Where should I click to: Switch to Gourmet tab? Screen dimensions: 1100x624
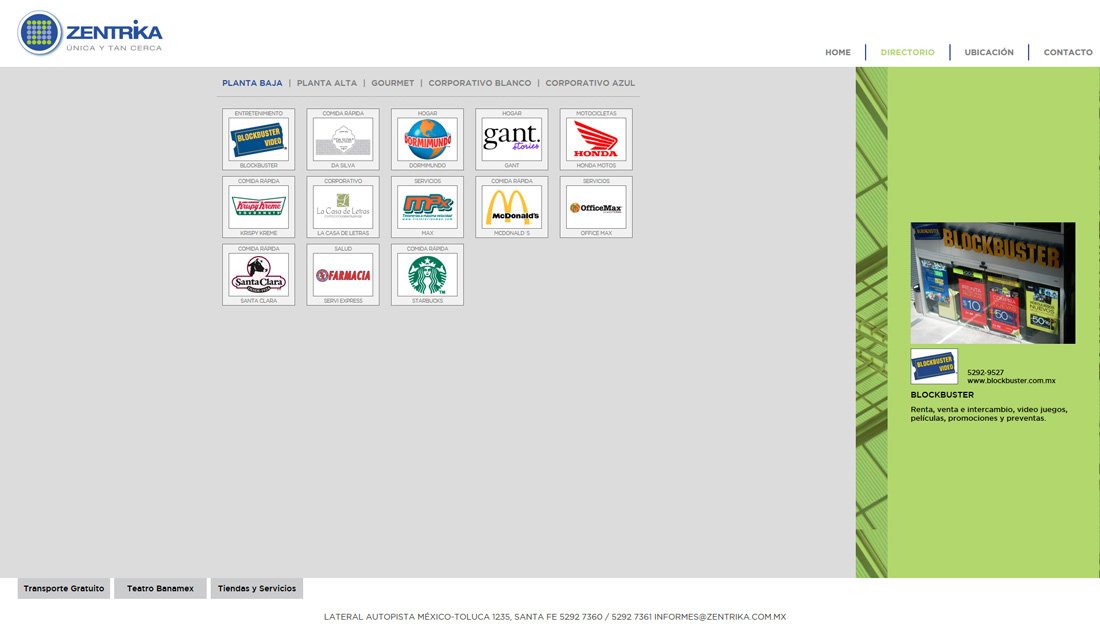click(393, 83)
